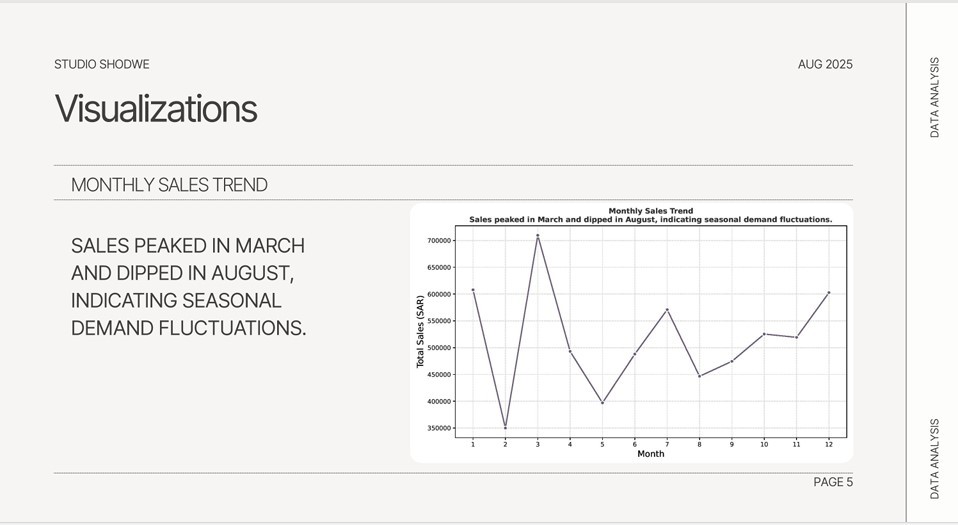Click the AUG 2025 date text
Image resolution: width=958 pixels, height=525 pixels.
click(x=825, y=64)
